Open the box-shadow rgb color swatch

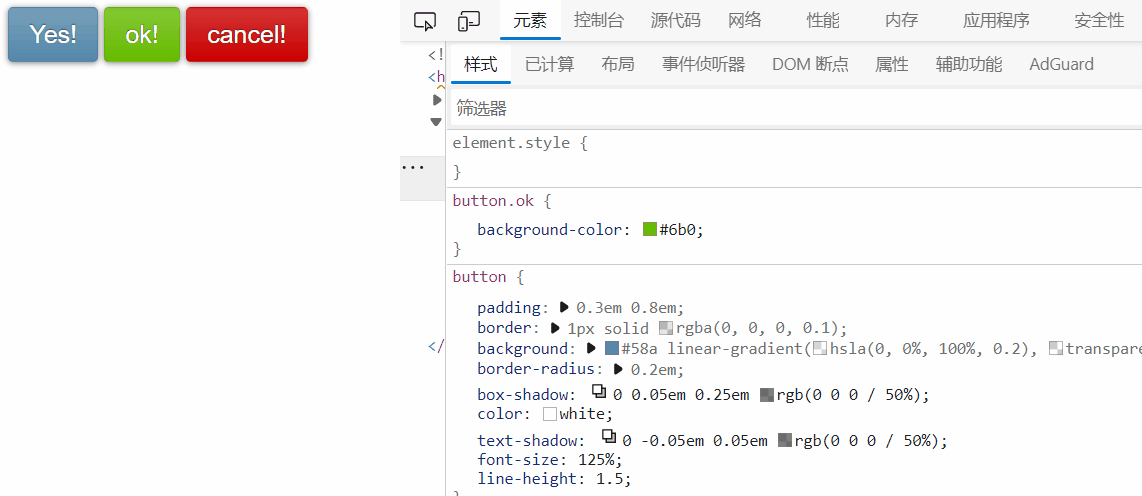tap(767, 395)
